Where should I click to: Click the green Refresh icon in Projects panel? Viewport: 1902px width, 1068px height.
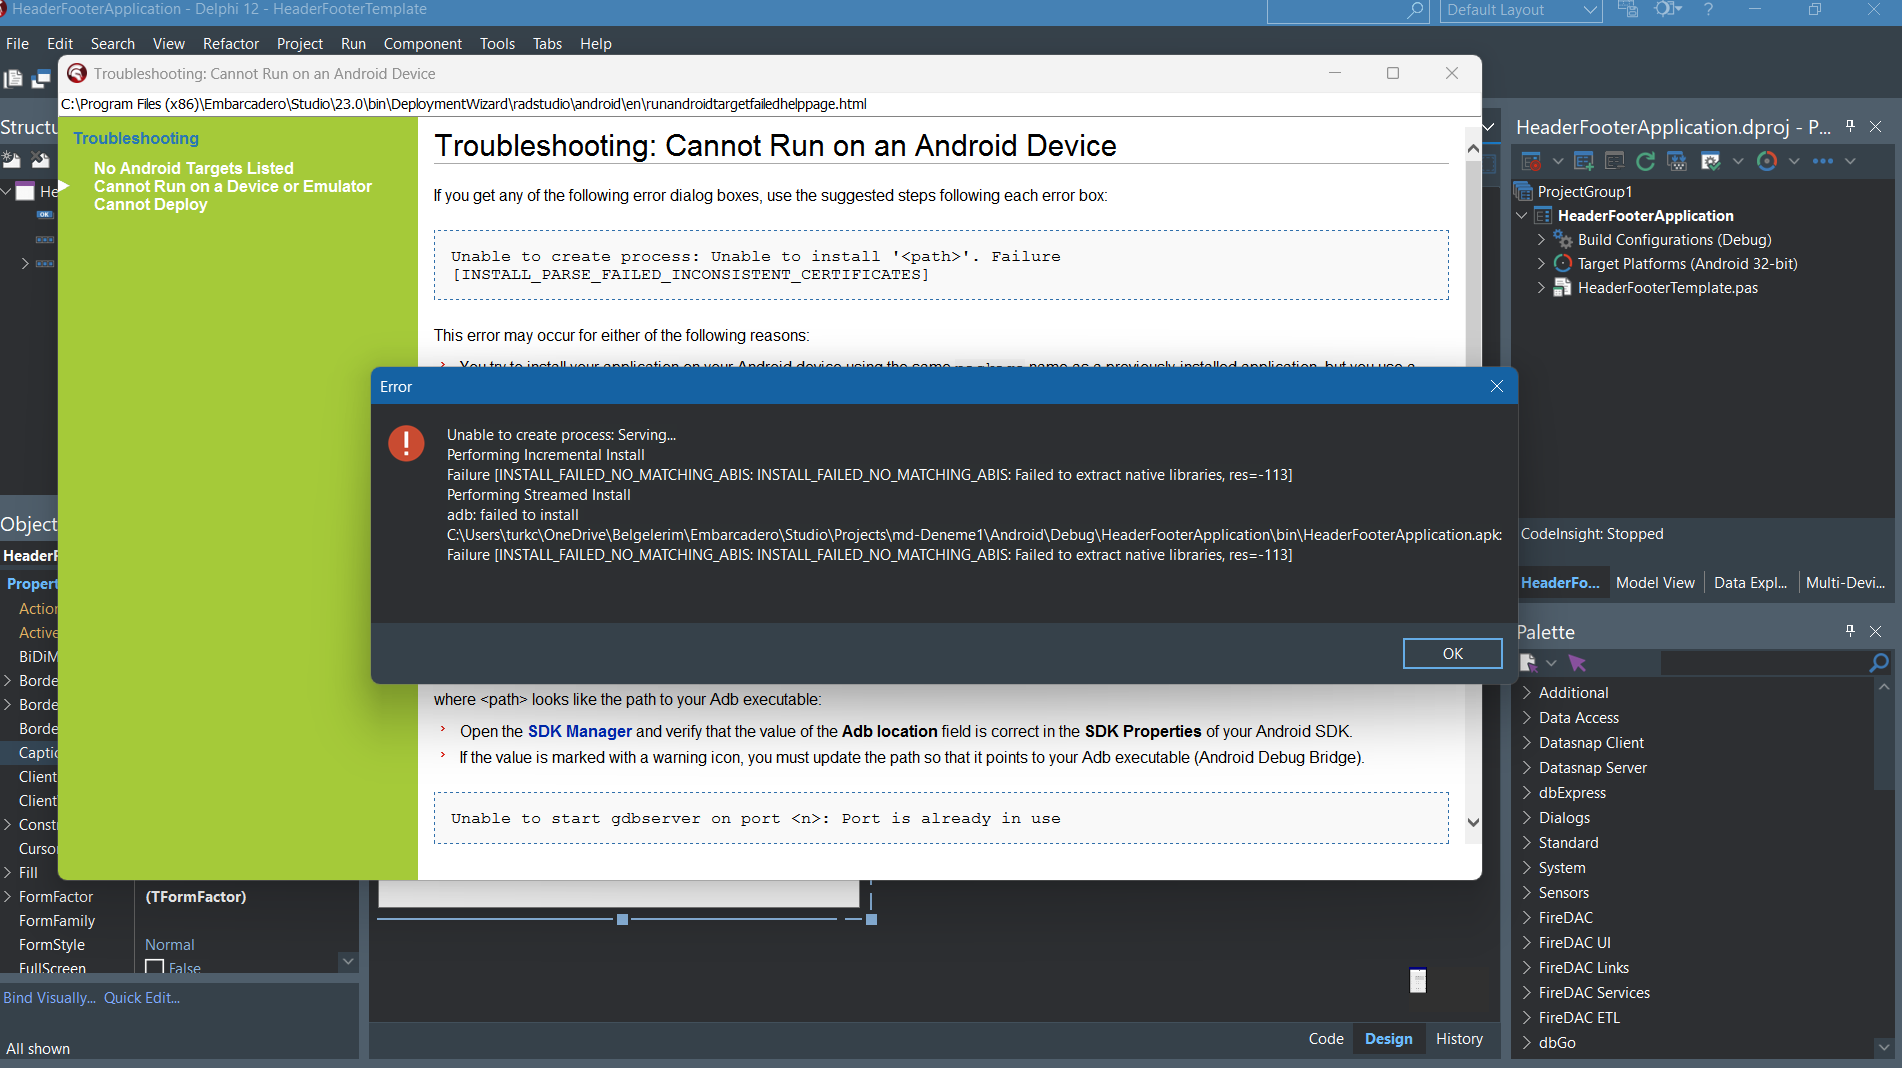1645,161
